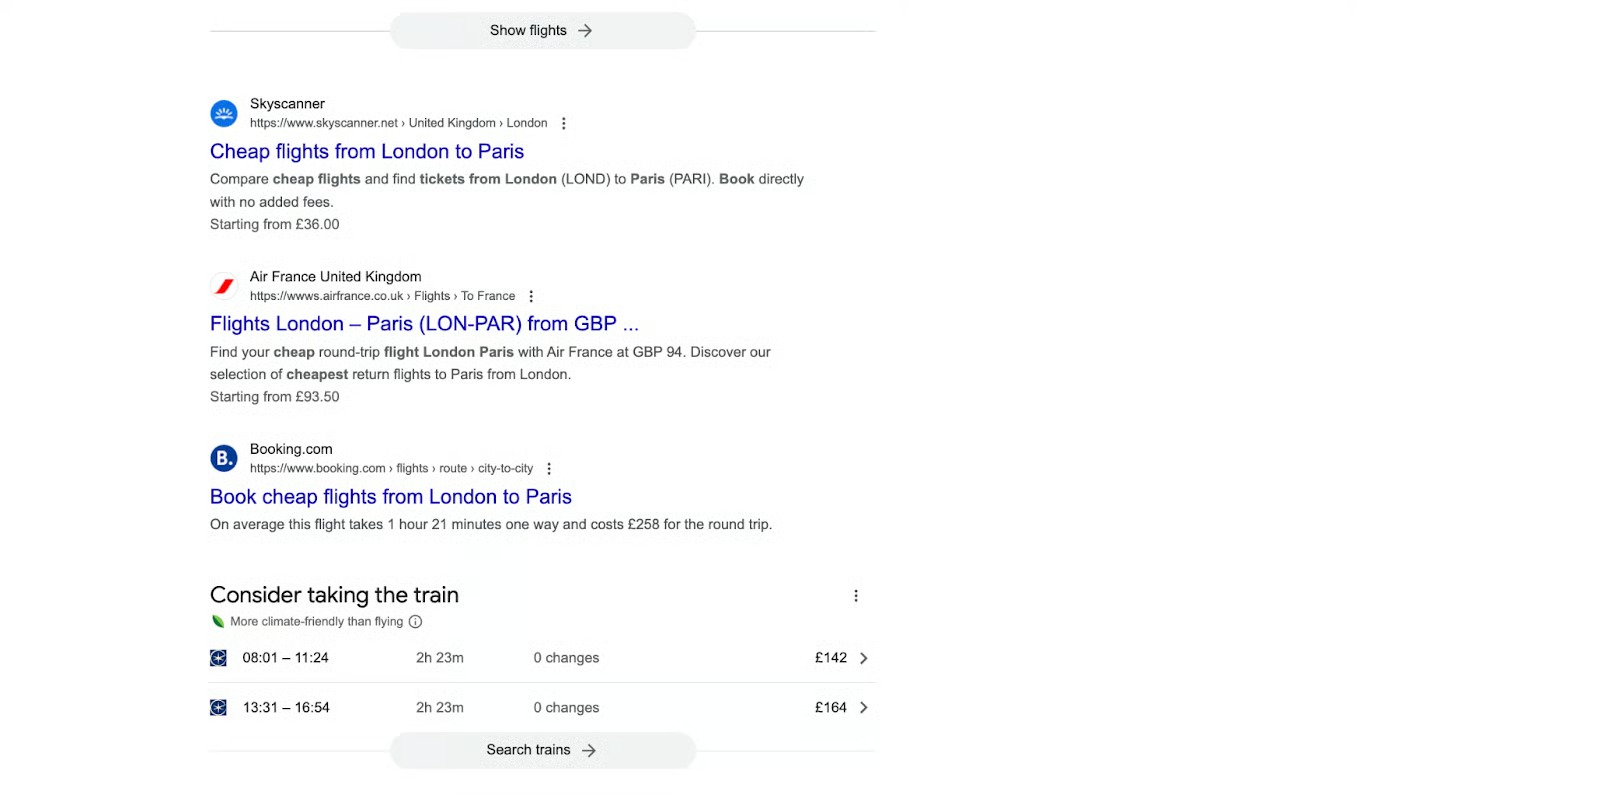Open Book cheap flights from London link

click(x=391, y=497)
